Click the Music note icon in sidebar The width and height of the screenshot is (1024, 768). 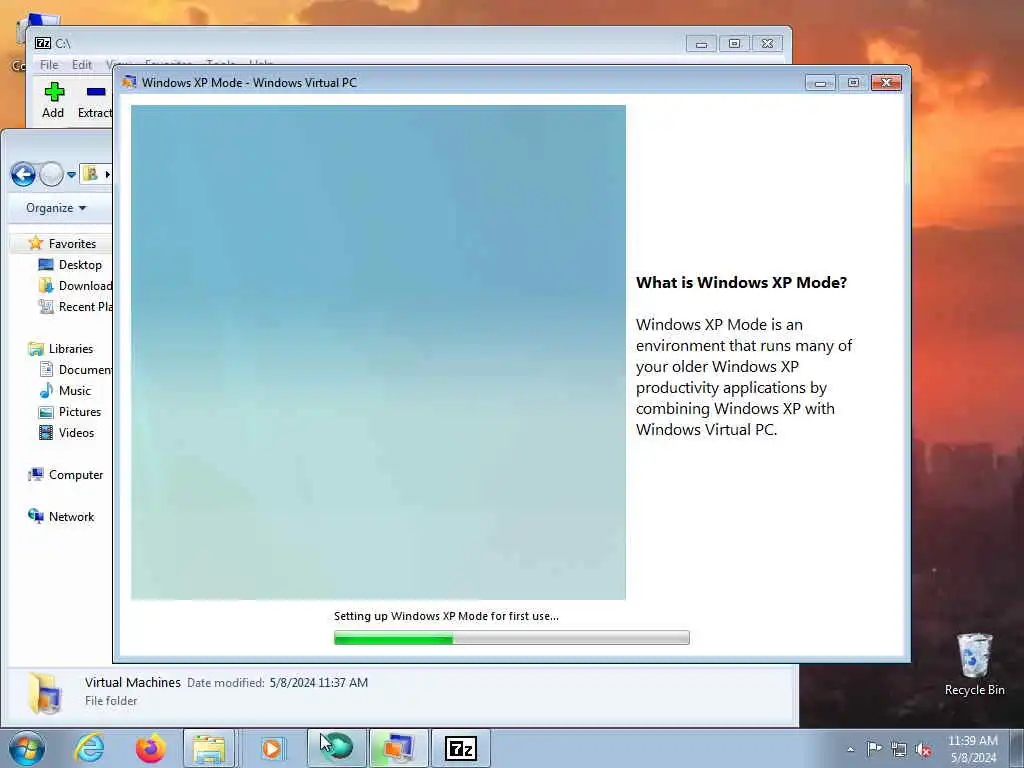tap(46, 391)
